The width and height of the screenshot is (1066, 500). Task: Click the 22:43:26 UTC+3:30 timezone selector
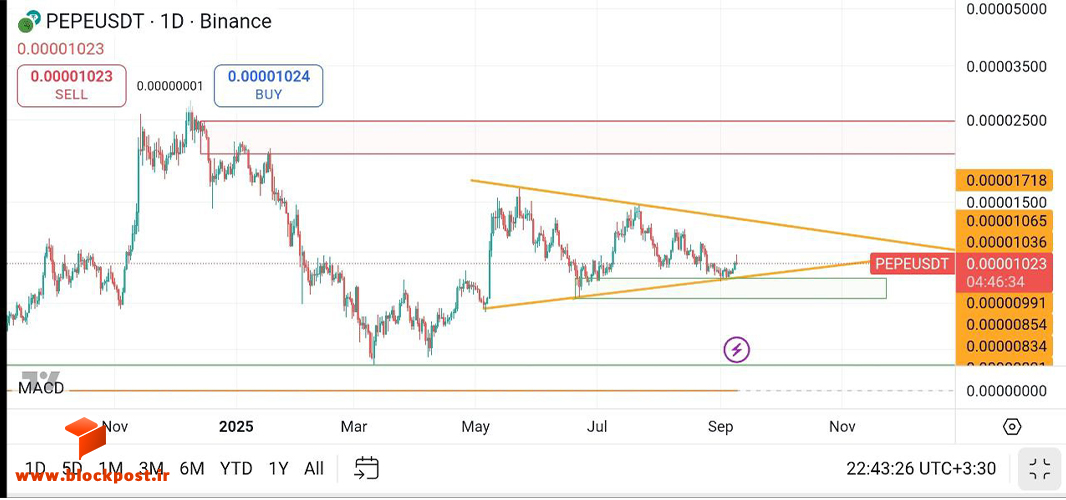(921, 469)
